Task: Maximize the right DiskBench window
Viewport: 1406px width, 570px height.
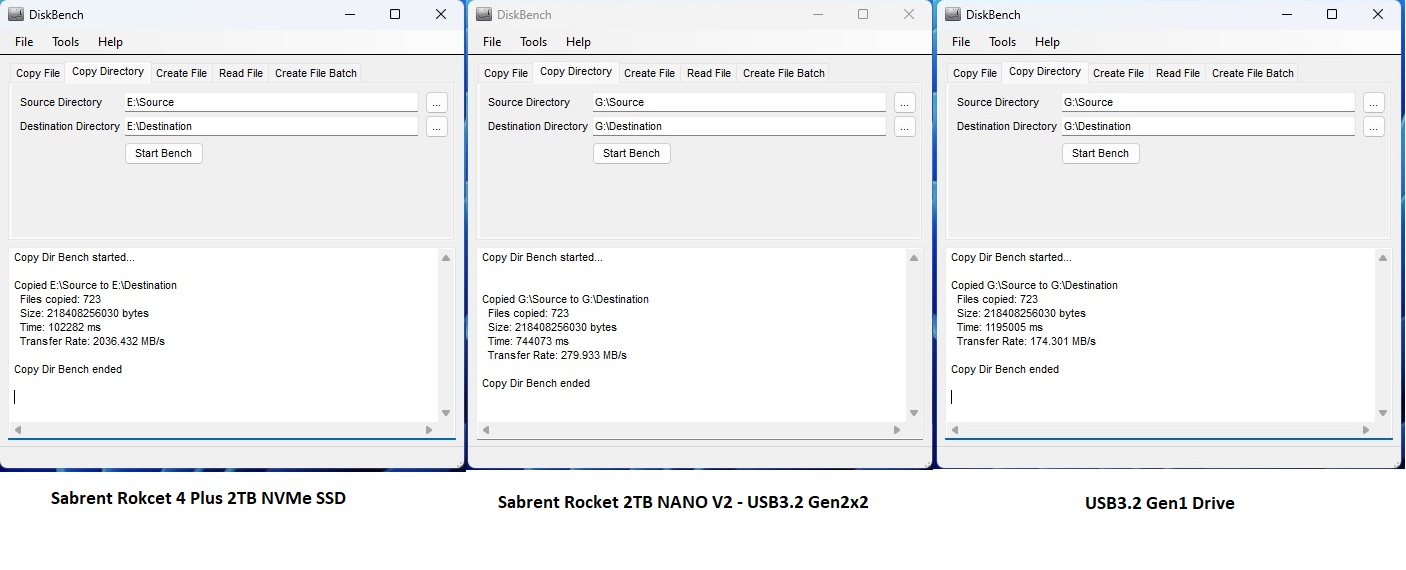Action: (1332, 14)
